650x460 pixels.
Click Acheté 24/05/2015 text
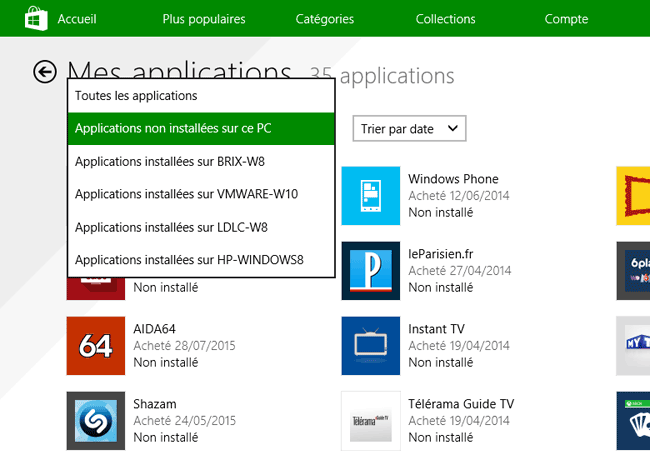click(184, 421)
